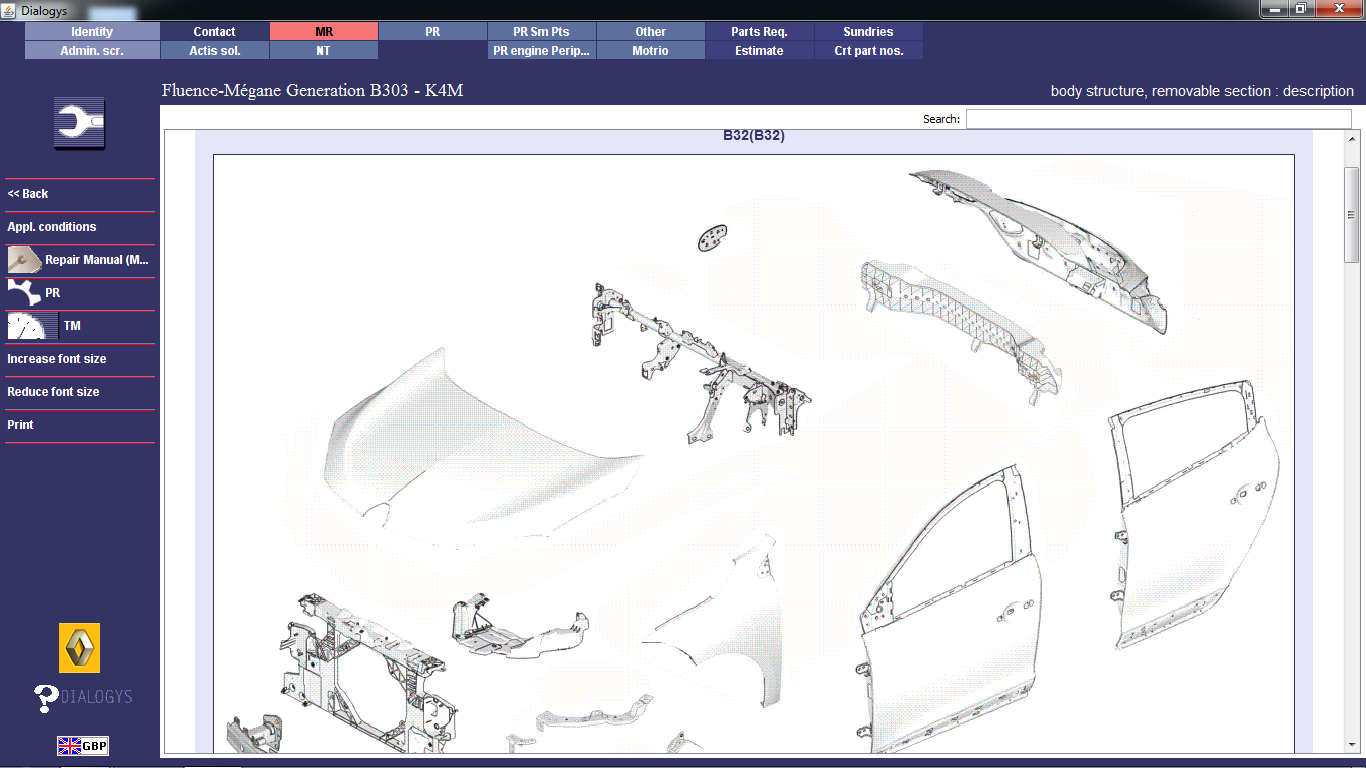Open the Estimate tab
The width and height of the screenshot is (1366, 768).
coord(760,51)
